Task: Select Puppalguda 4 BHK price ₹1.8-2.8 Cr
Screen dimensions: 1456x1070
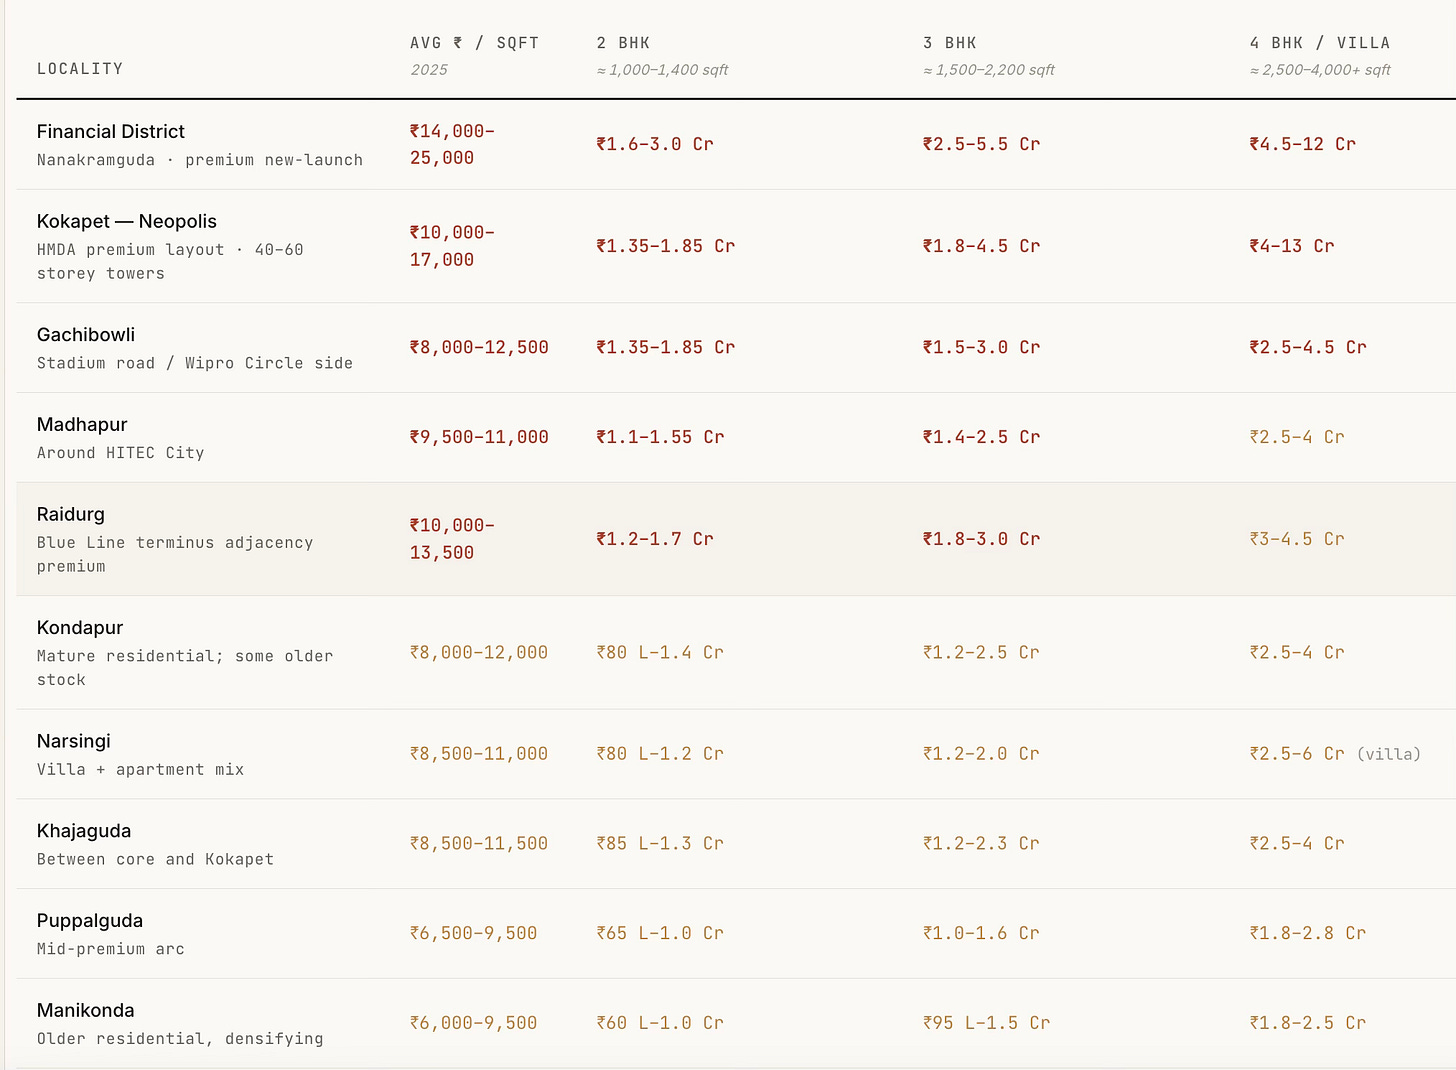Action: pyautogui.click(x=1308, y=934)
